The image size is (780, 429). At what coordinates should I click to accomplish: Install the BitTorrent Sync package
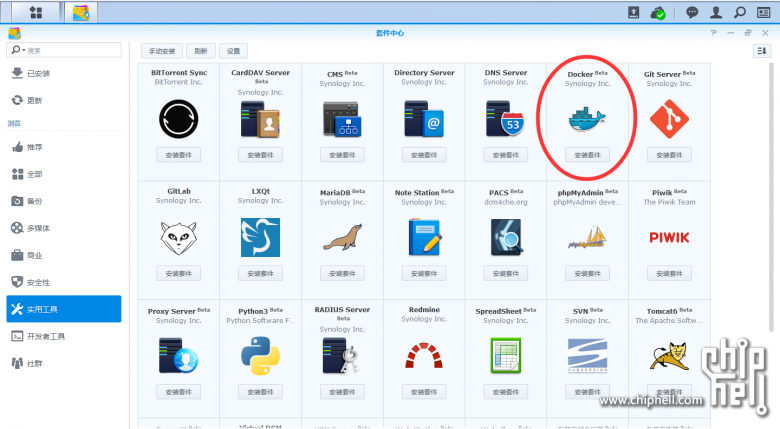click(x=179, y=155)
